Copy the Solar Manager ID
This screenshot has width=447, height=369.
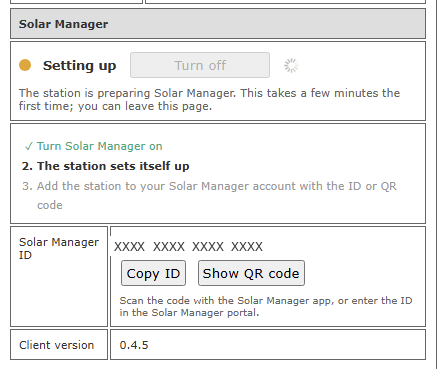point(153,273)
